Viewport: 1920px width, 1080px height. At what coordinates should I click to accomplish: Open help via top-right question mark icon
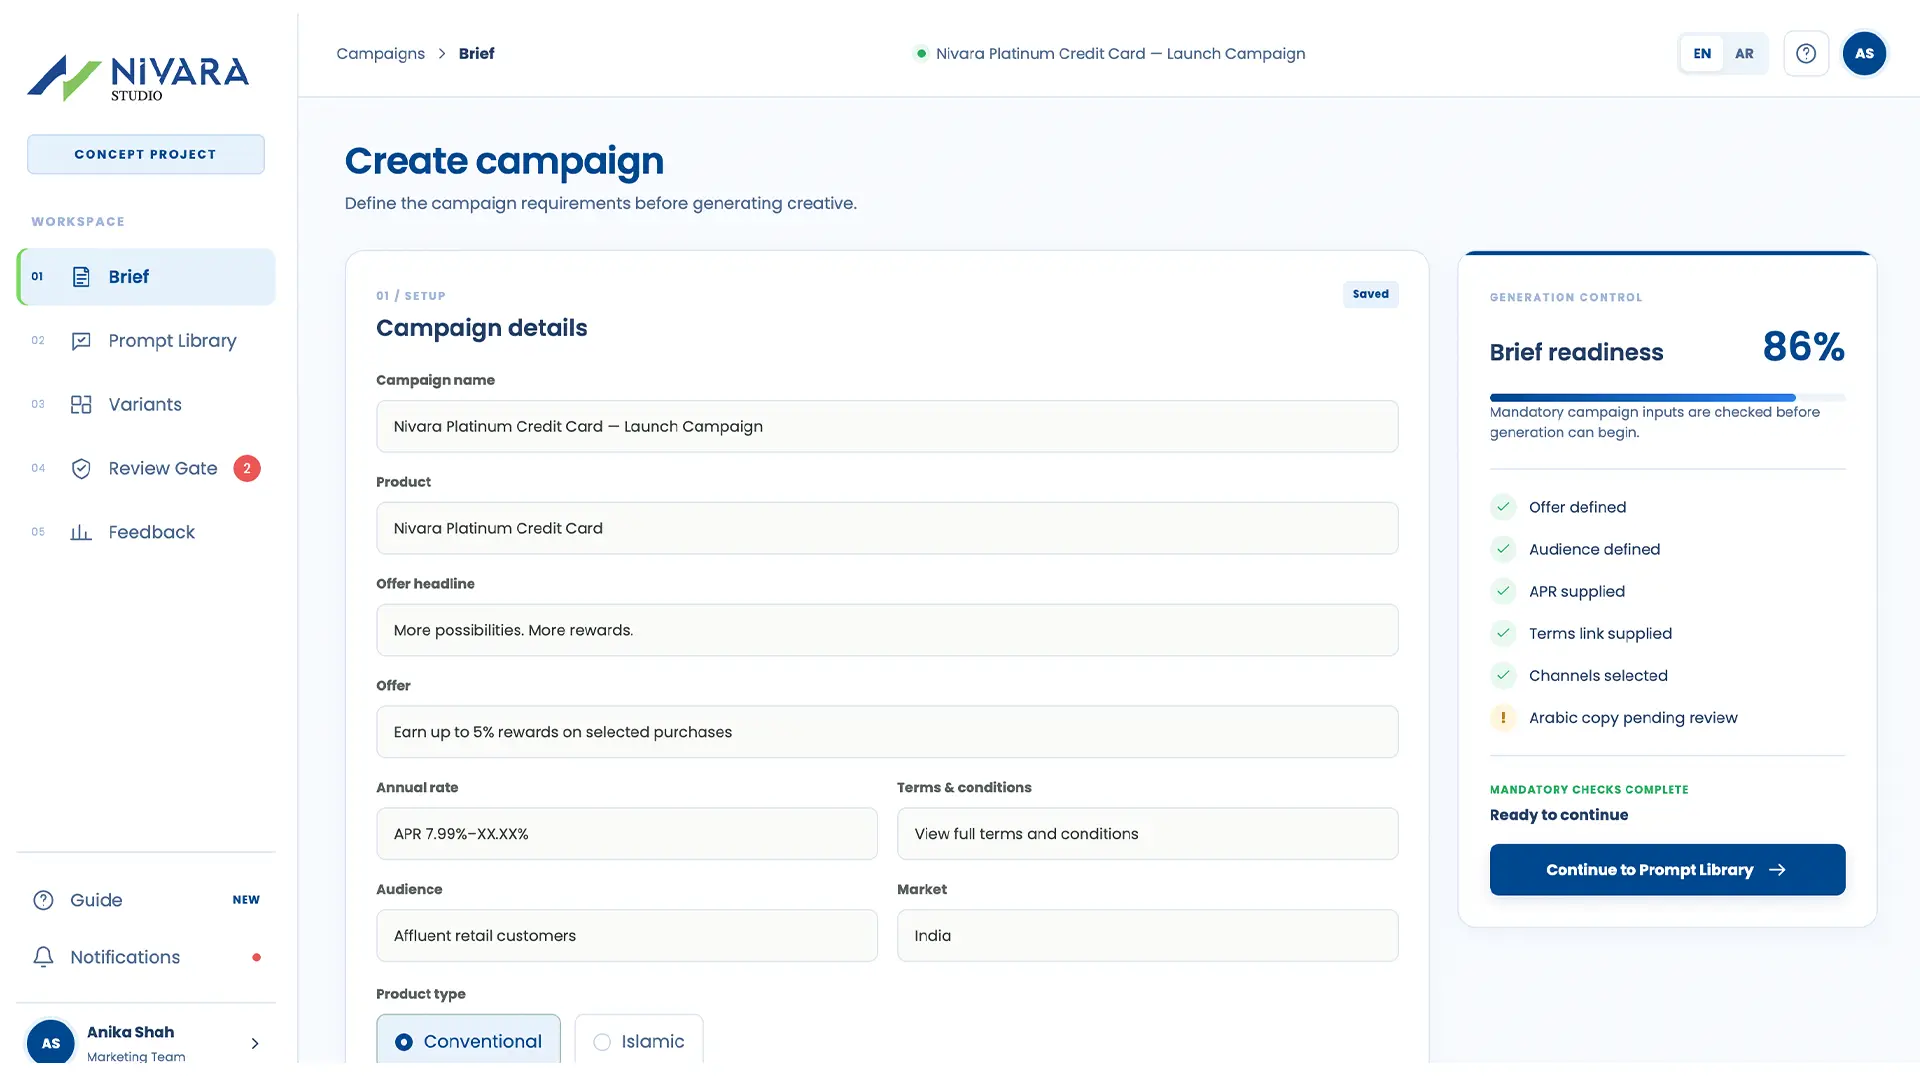click(x=1806, y=54)
